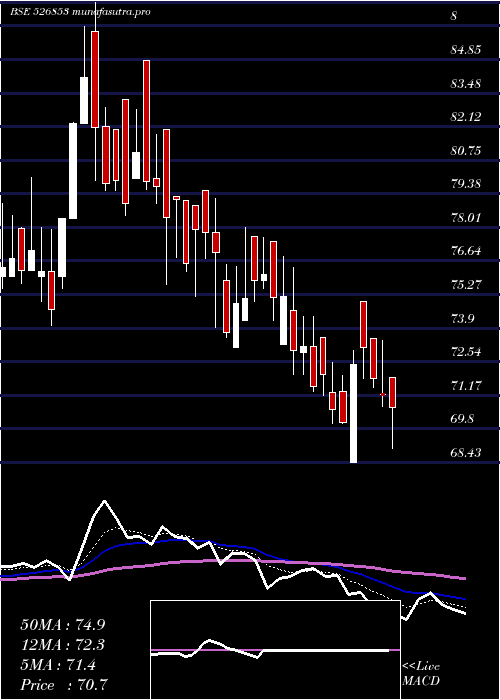Click the 84.85 price axis label

pyautogui.click(x=466, y=50)
